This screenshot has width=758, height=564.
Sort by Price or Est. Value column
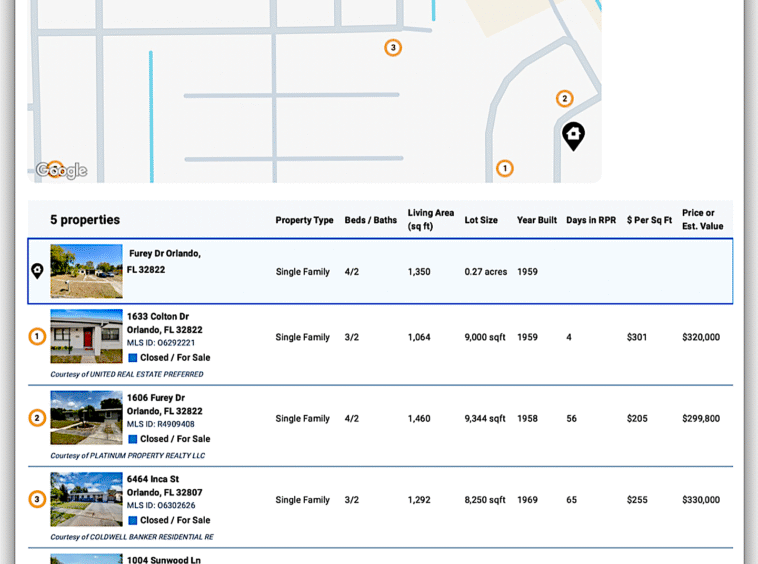click(x=702, y=219)
